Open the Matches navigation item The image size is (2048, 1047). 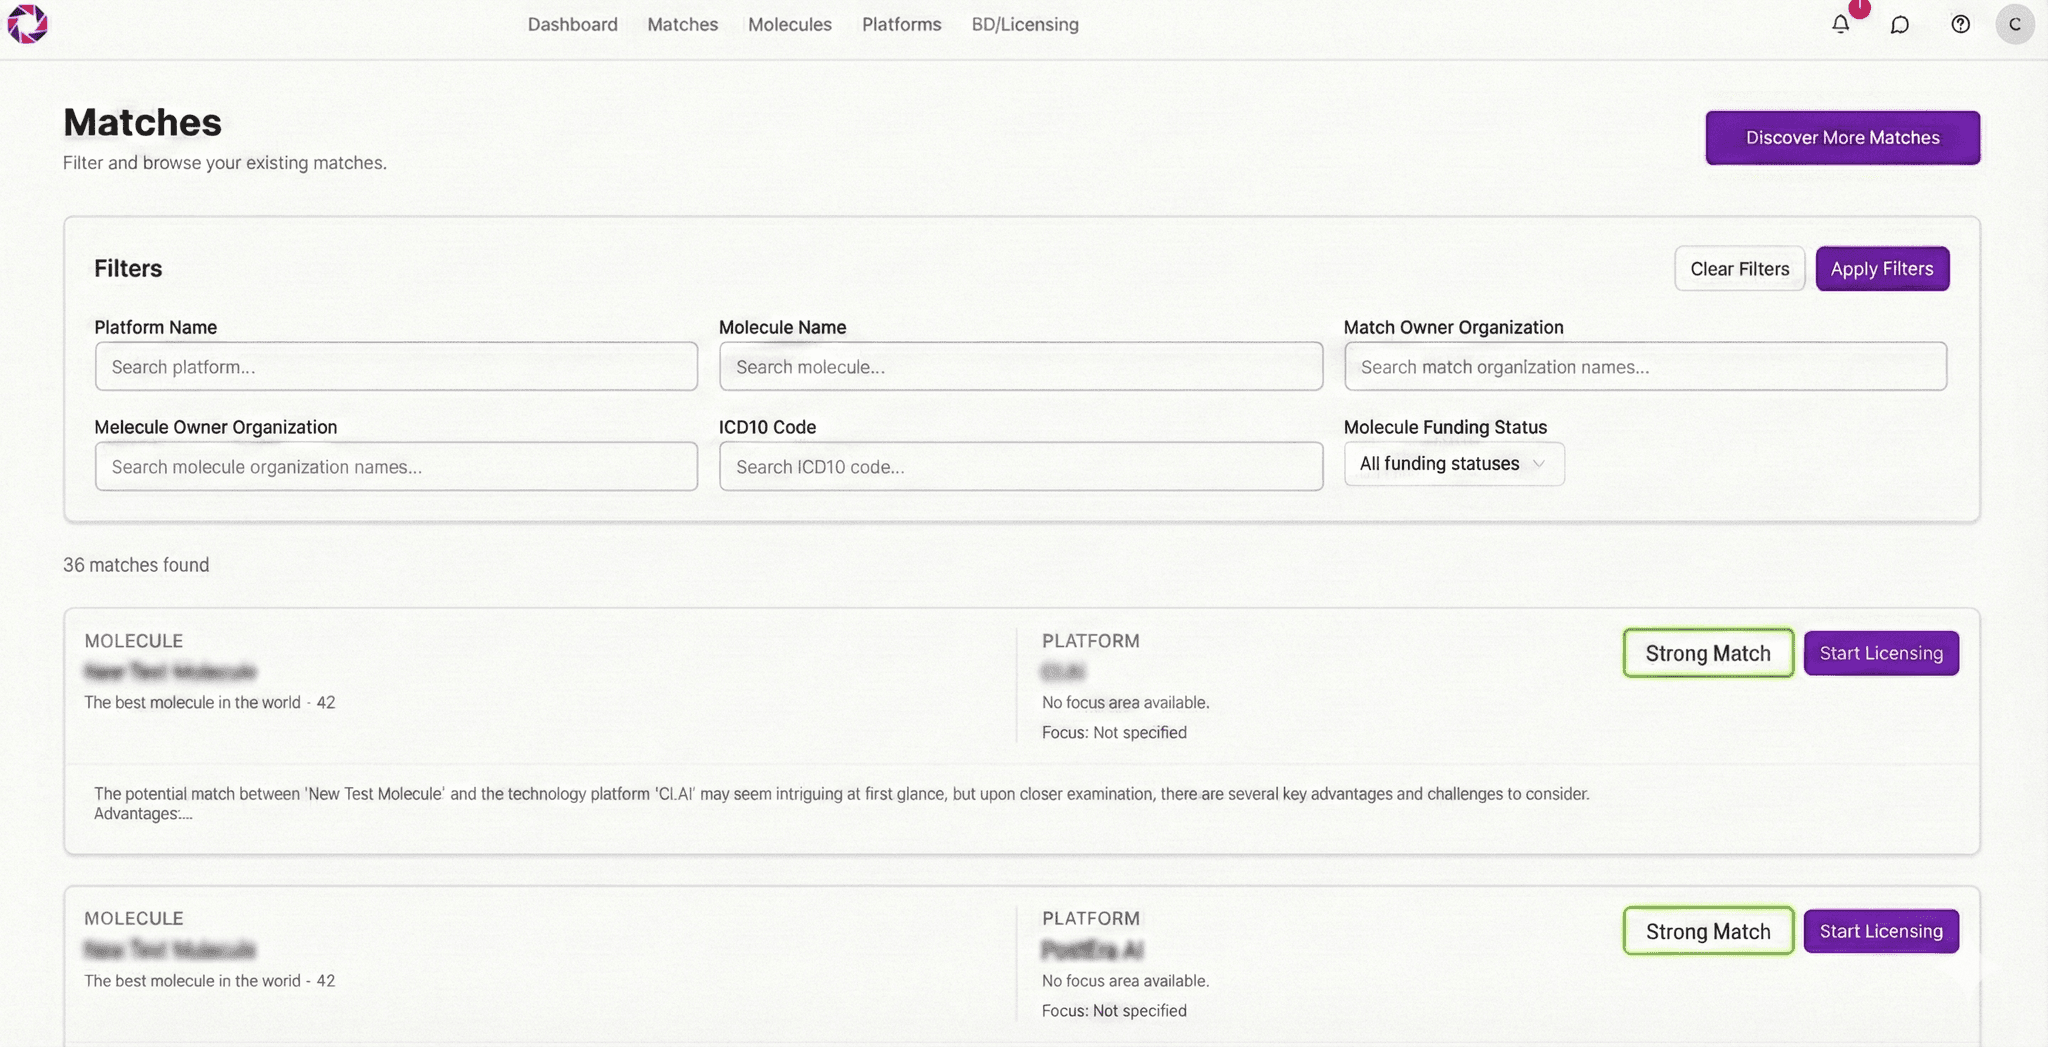pyautogui.click(x=682, y=24)
